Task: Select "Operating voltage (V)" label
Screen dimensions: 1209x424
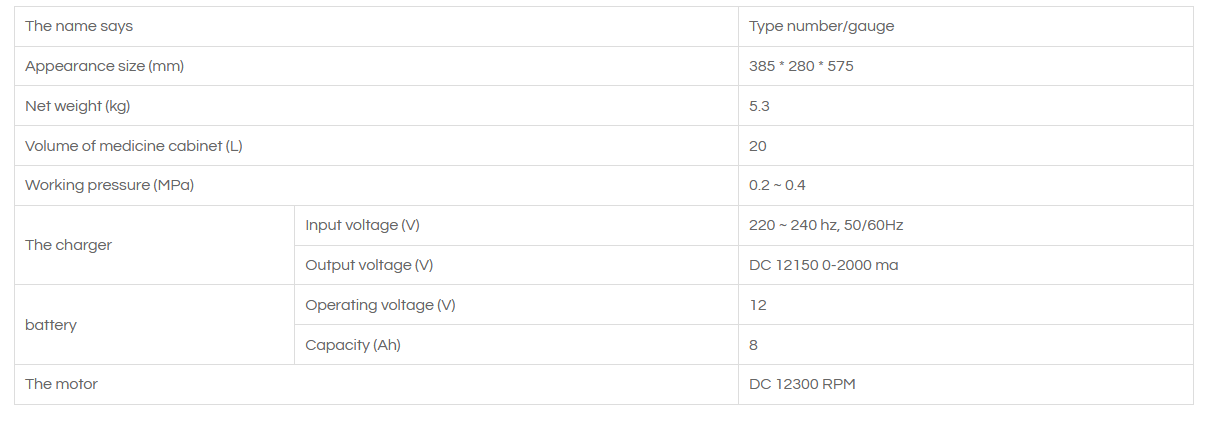Action: tap(380, 305)
